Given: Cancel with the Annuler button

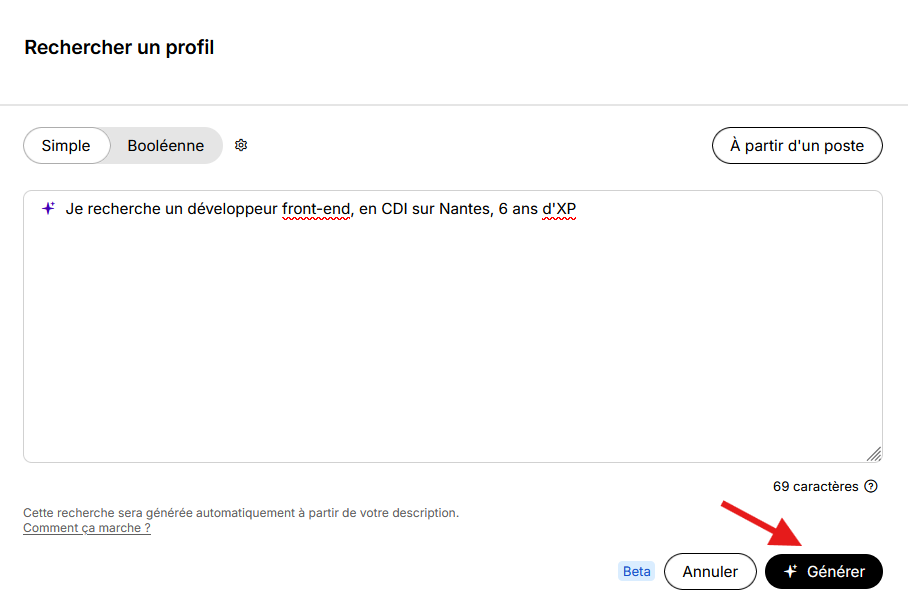Looking at the screenshot, I should click(710, 571).
